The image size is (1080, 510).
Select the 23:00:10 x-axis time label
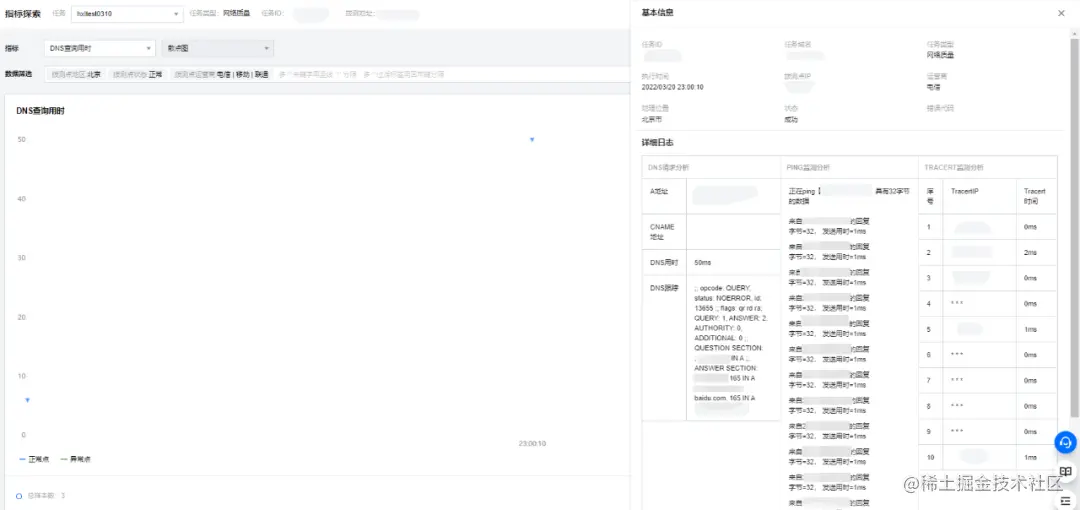(532, 444)
